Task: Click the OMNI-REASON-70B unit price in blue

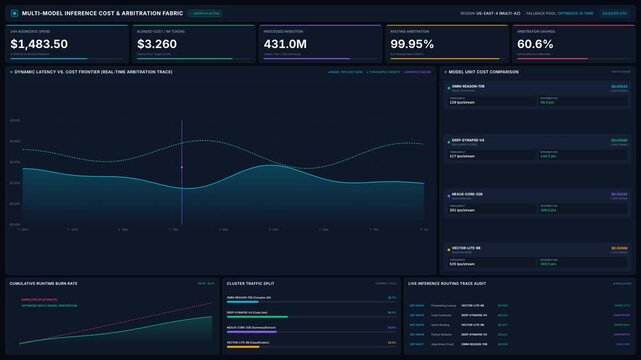Action: (619, 87)
